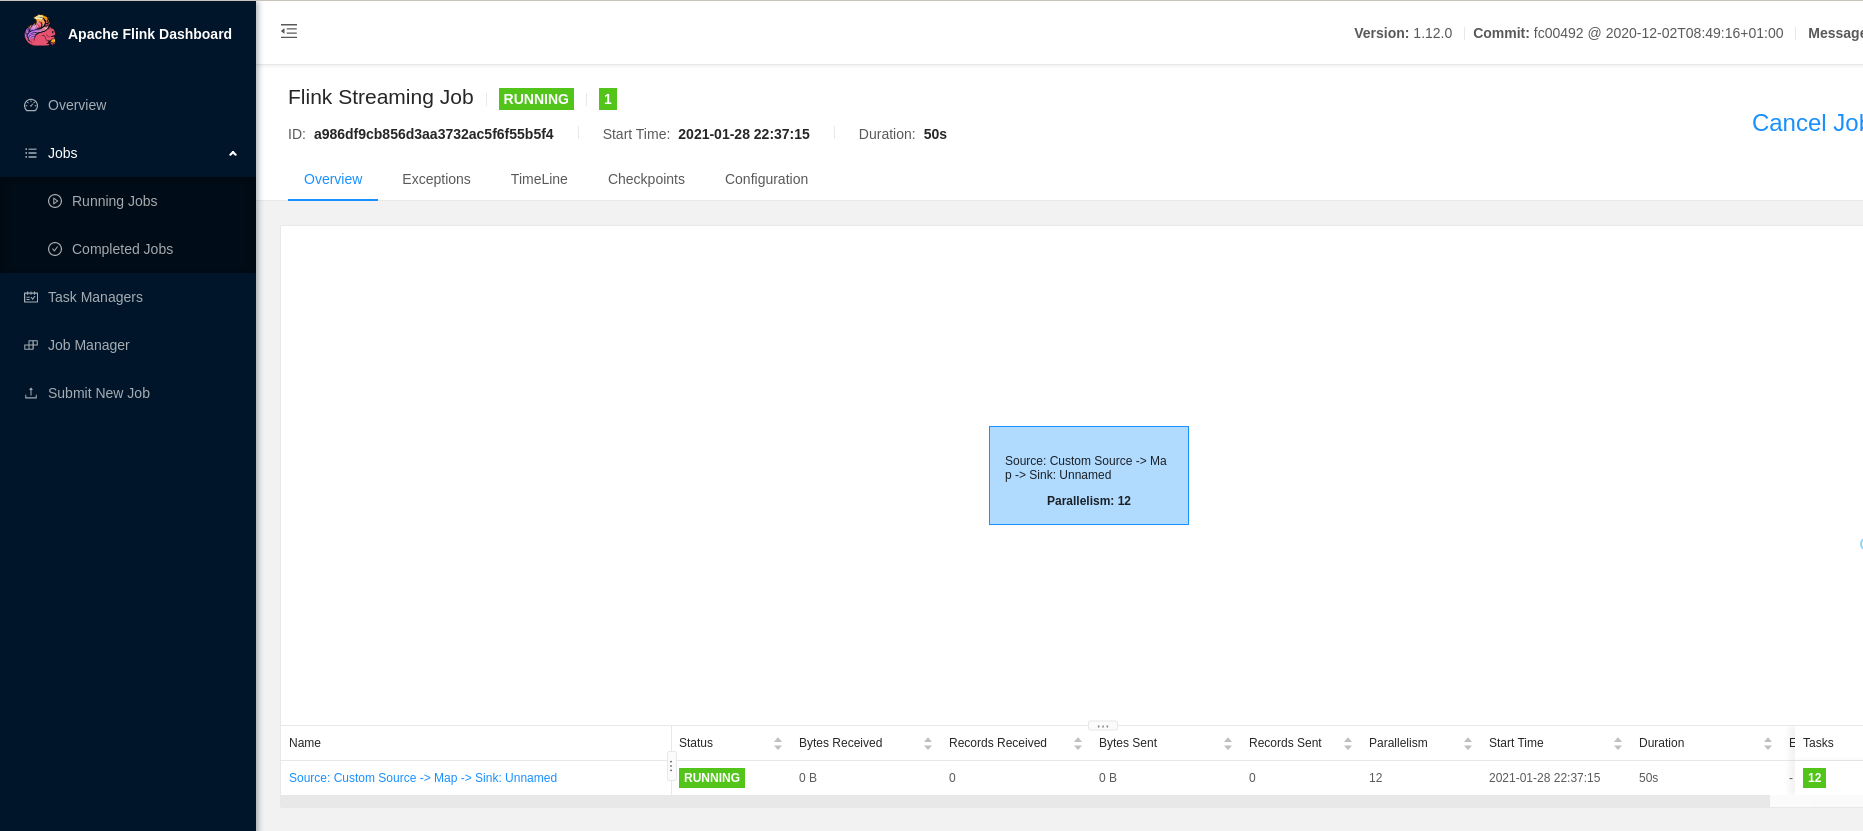
Task: Click the Tasks column header
Action: point(1818,743)
